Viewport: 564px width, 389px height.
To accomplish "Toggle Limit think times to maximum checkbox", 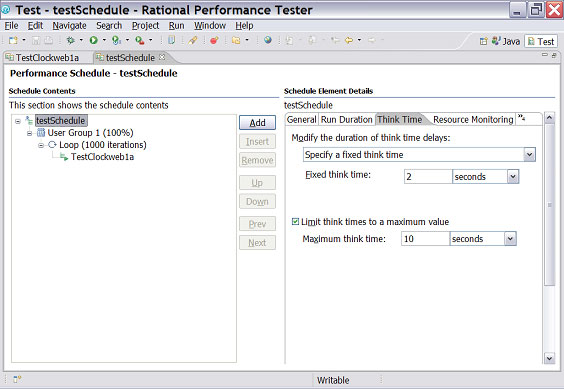I will (x=295, y=222).
